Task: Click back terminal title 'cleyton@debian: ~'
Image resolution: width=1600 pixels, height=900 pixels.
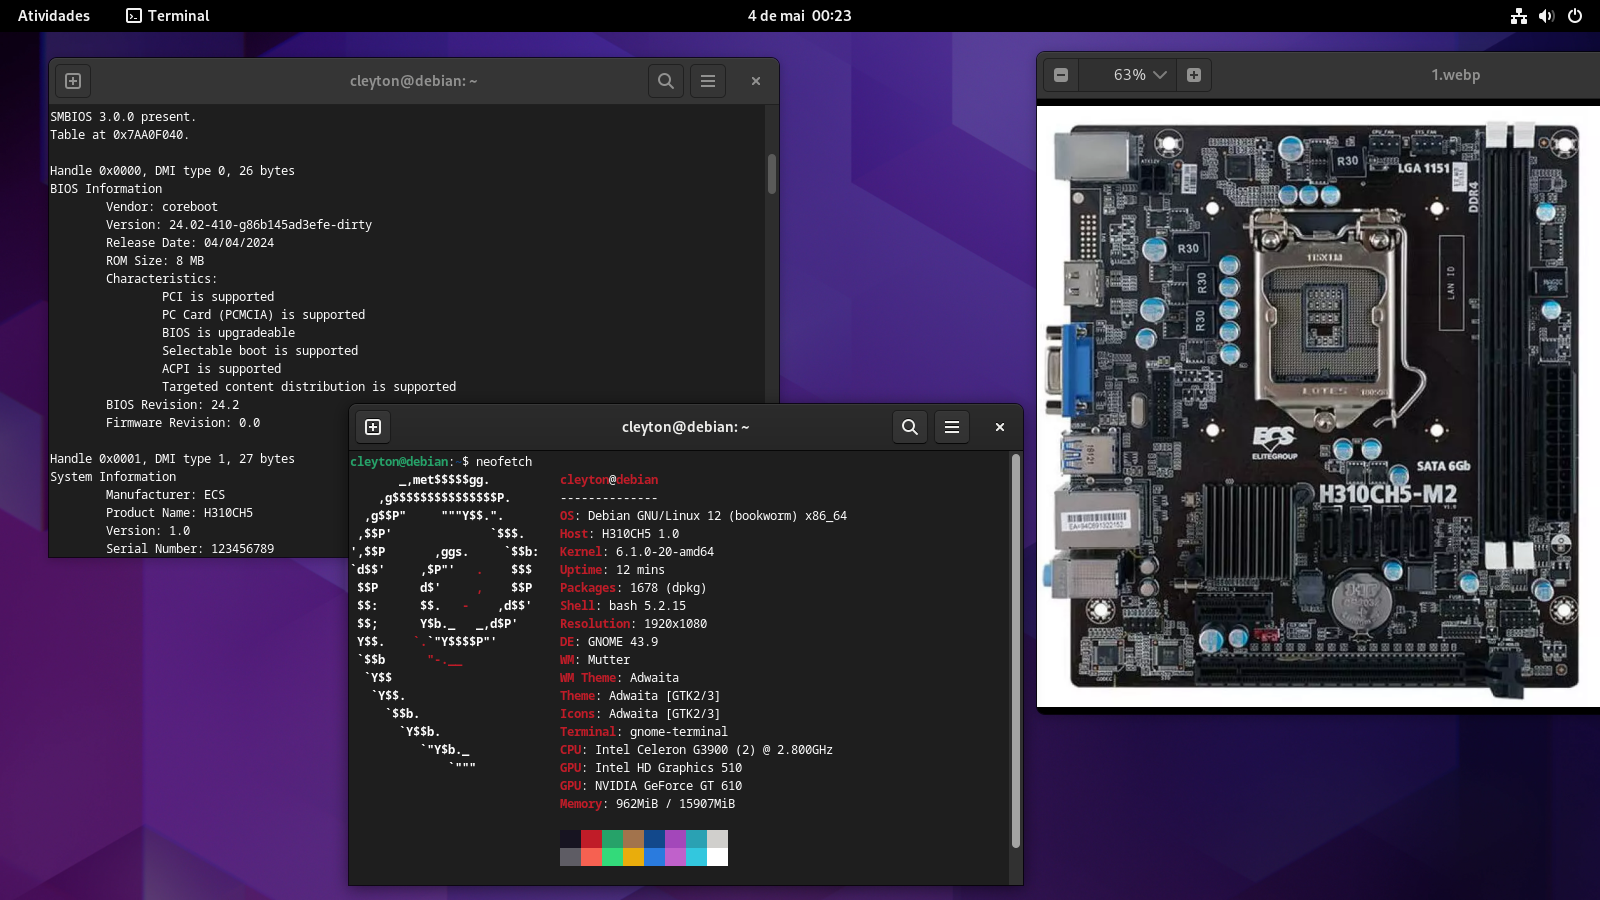Action: [414, 81]
